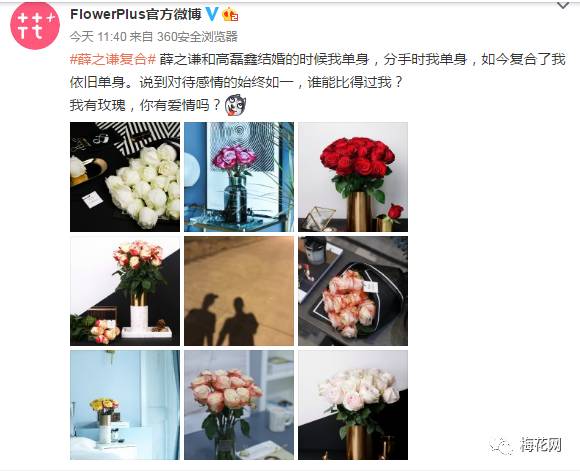Follow the 360安全浏览器 source link
Screen dimensions: 580x471
(x=197, y=37)
